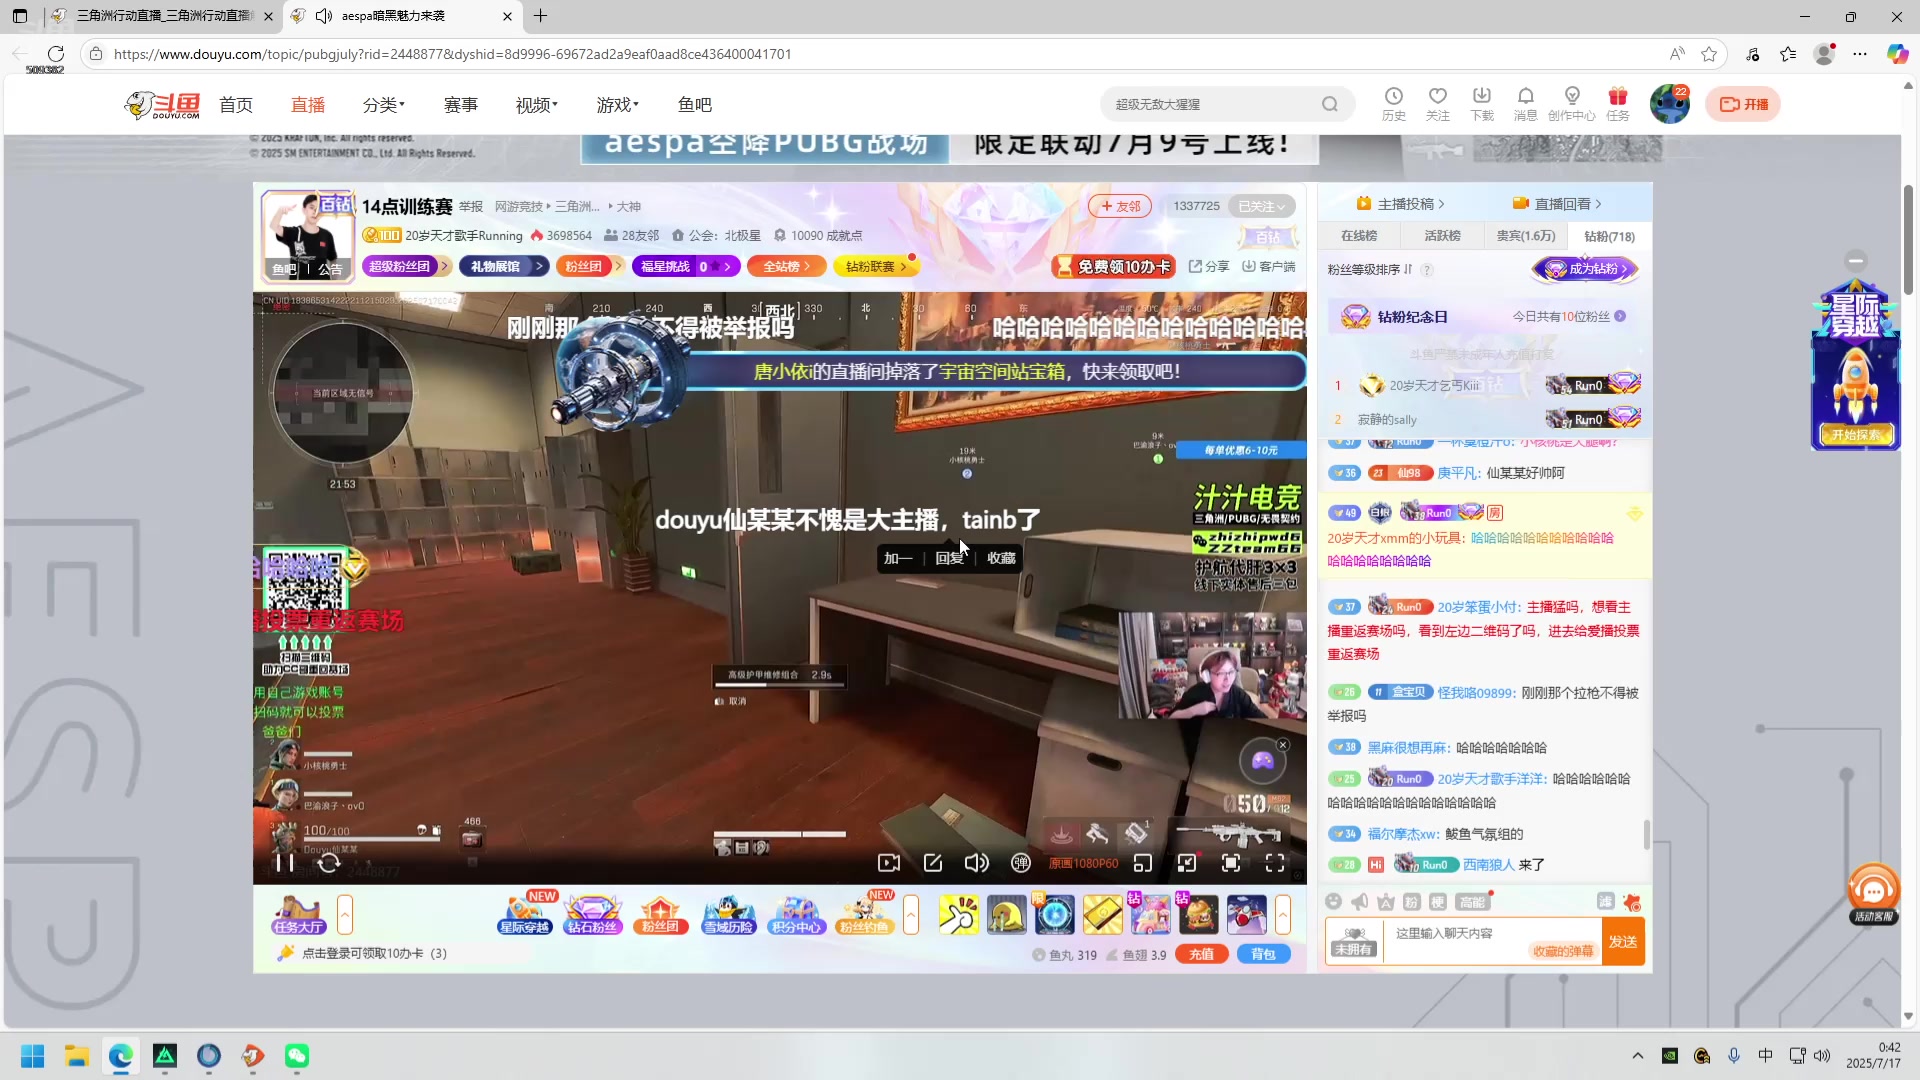Image resolution: width=1920 pixels, height=1080 pixels.
Task: Open the 历史 watch history icon
Action: coord(1394,103)
